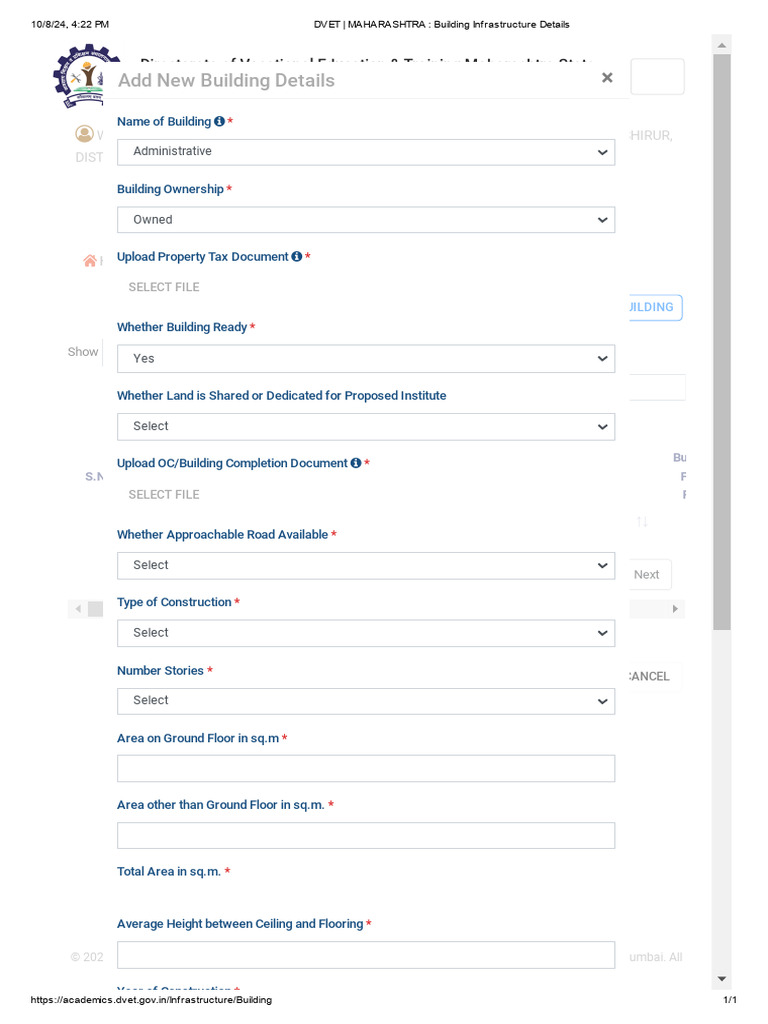Image resolution: width=768 pixels, height=1024 pixels.
Task: Click SELECT FILE under OC/Building Completion Document
Action: pos(164,495)
